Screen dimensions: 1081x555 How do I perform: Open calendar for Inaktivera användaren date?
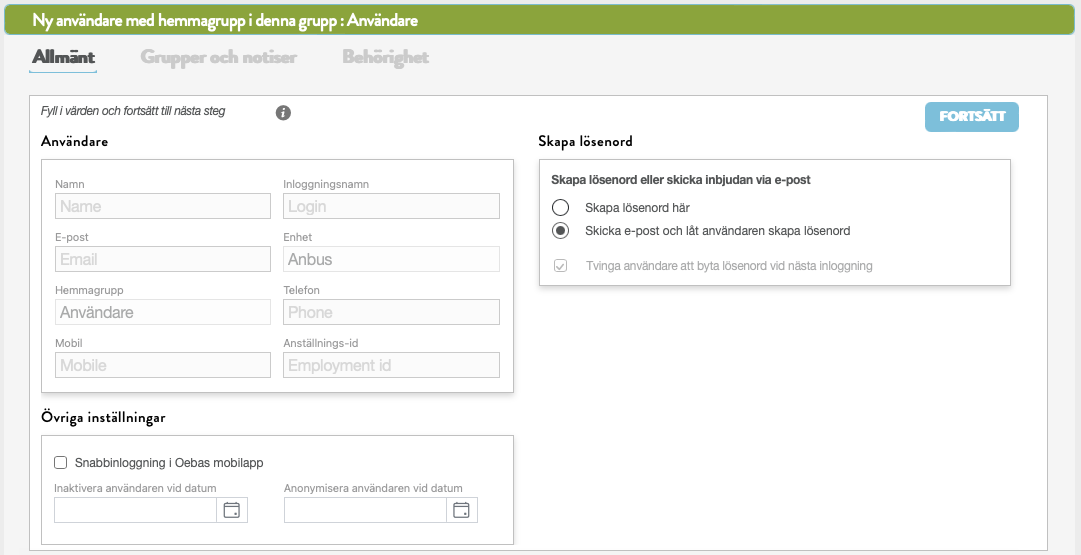coord(232,510)
